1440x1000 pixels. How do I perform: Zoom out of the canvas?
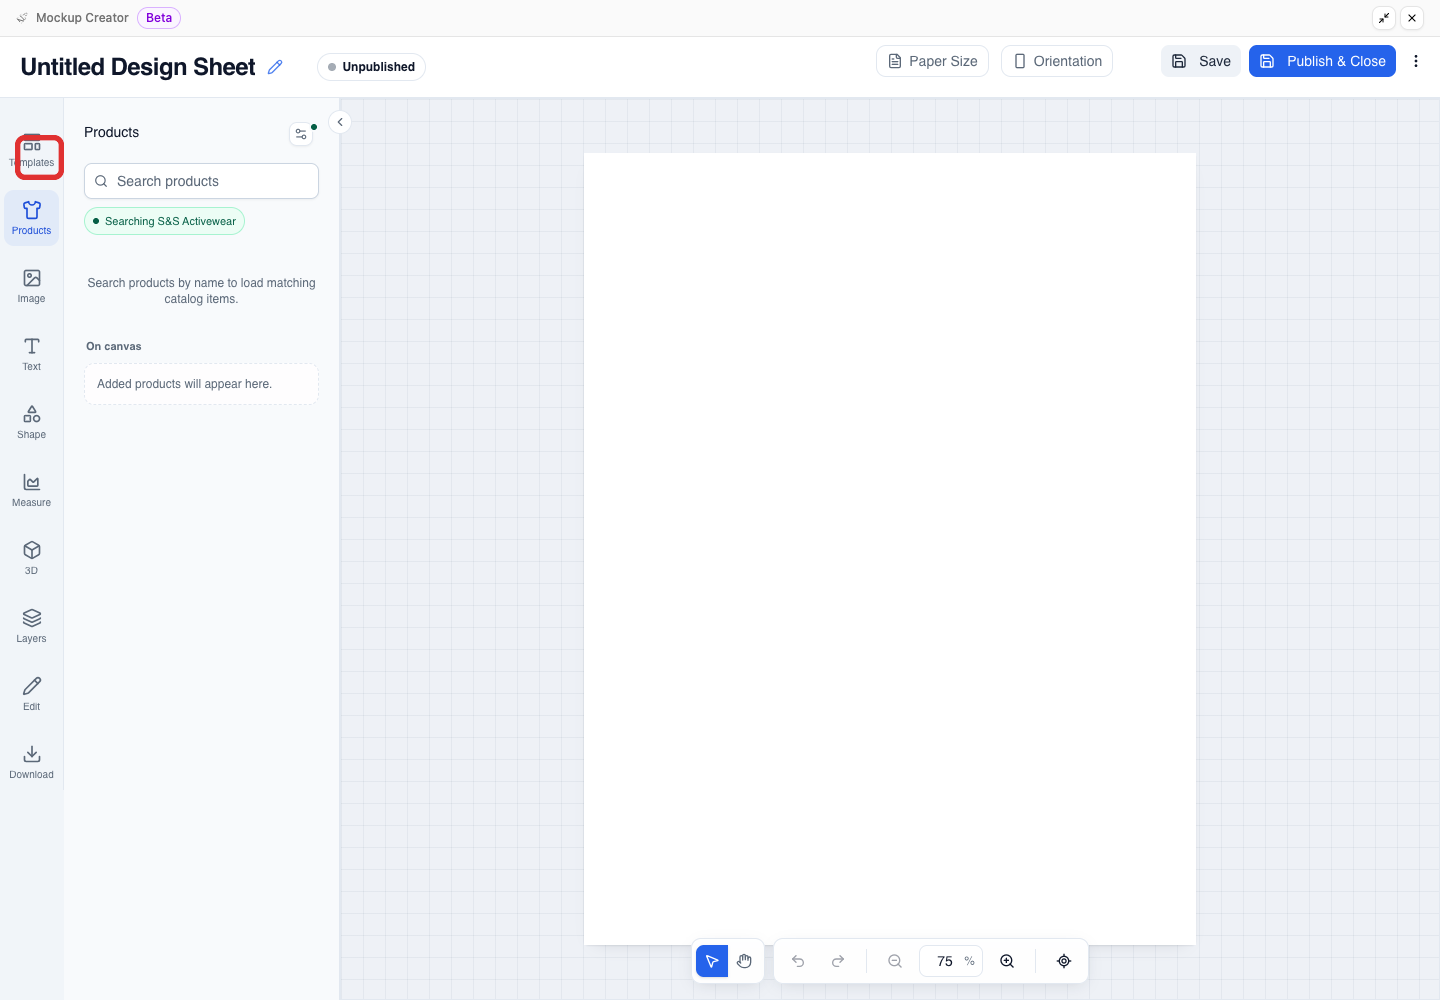895,961
